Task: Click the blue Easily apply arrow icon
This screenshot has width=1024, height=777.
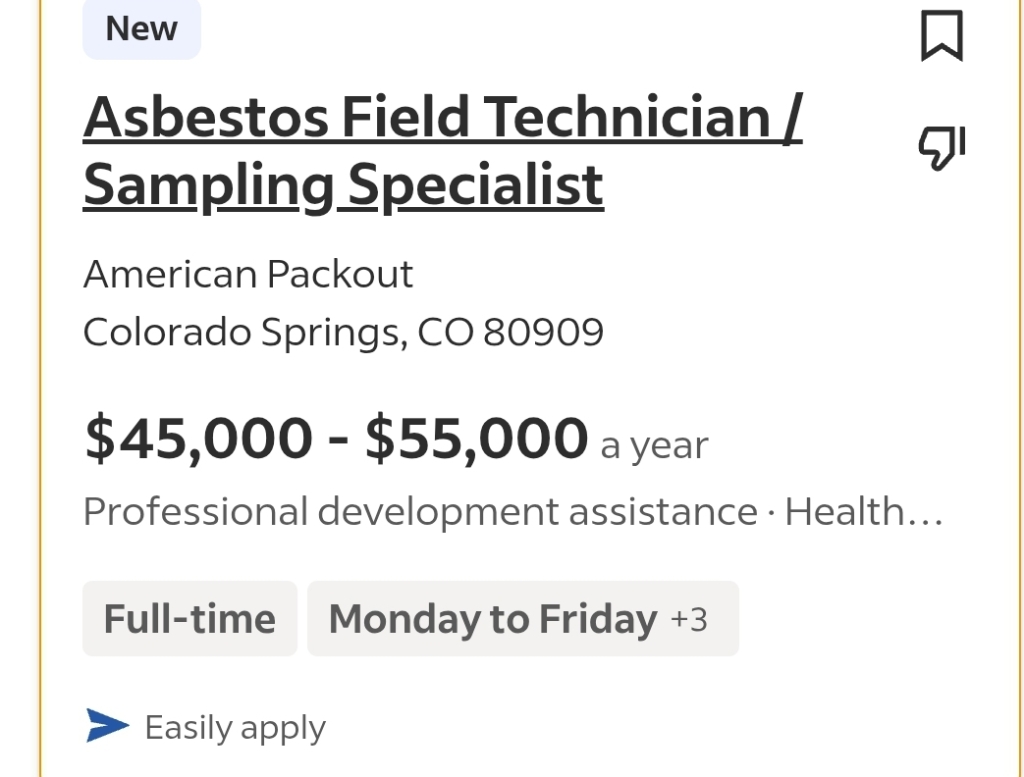Action: (x=107, y=725)
